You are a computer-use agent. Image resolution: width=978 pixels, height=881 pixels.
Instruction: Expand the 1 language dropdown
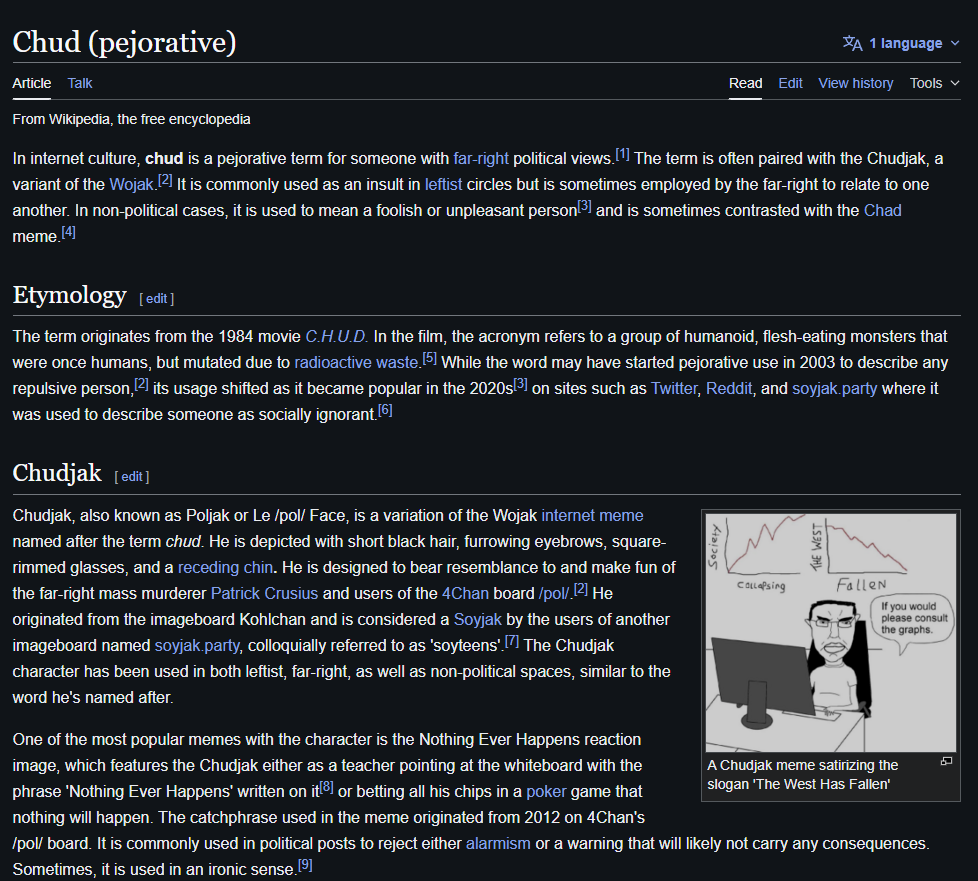coord(905,43)
